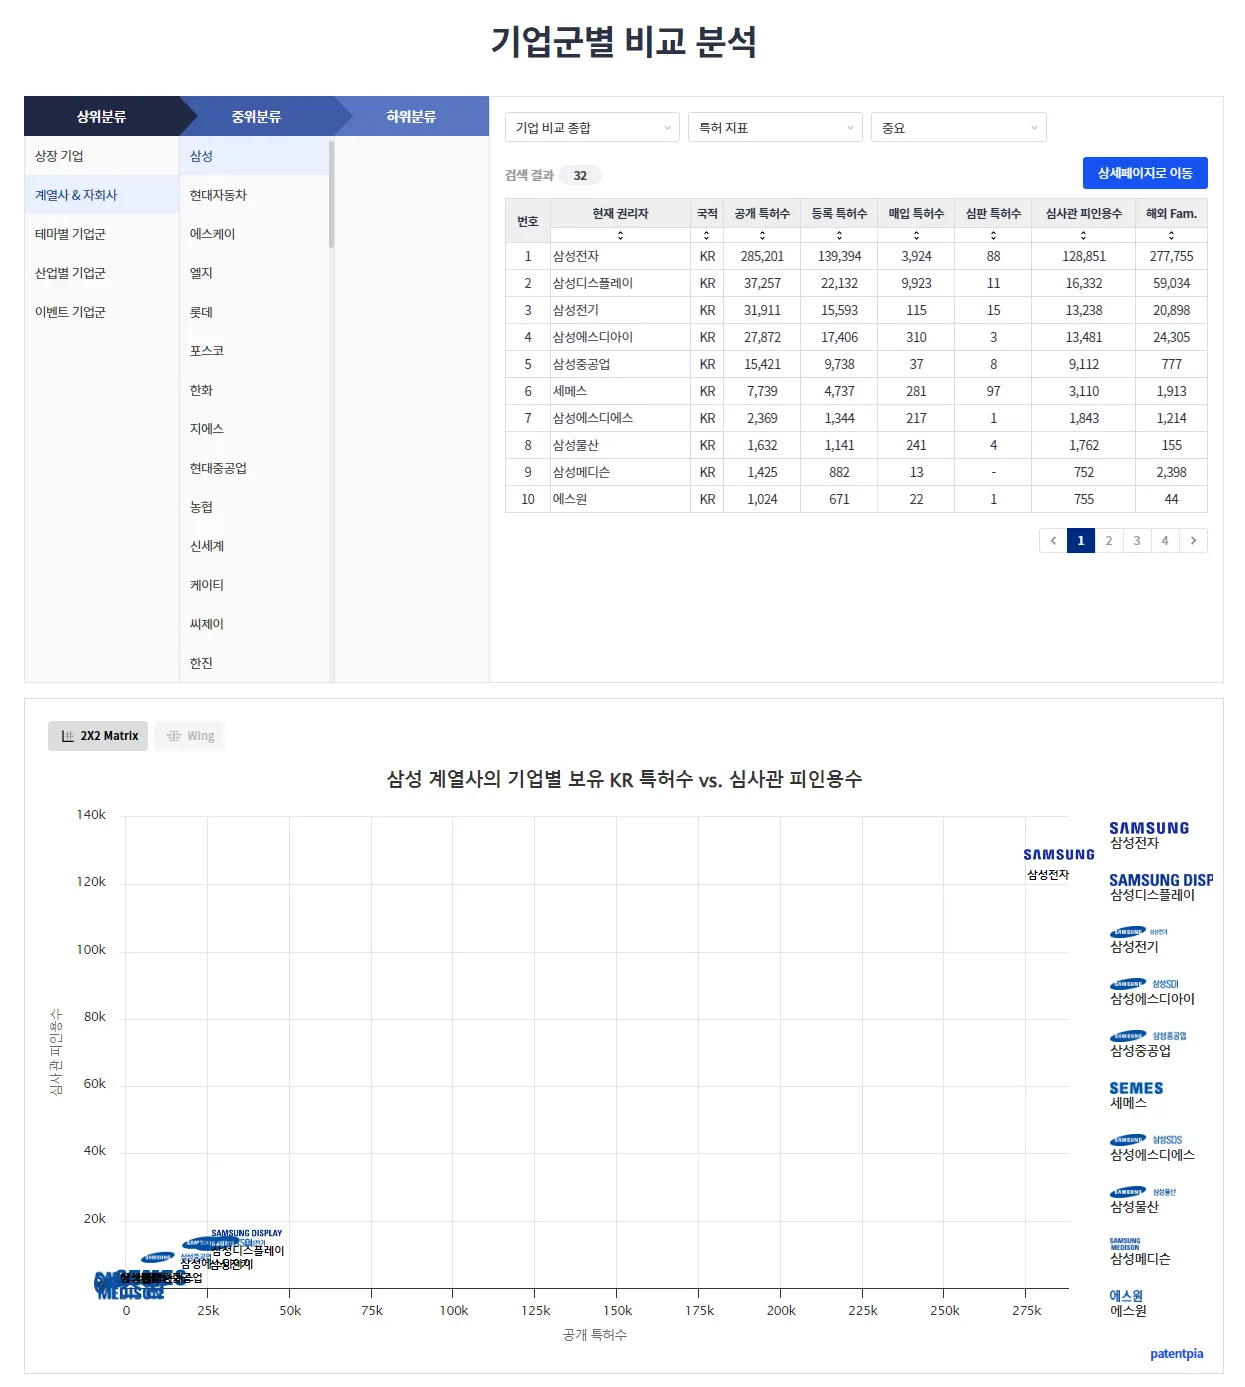Choose 삼성 group
This screenshot has width=1245, height=1387.
[x=255, y=156]
